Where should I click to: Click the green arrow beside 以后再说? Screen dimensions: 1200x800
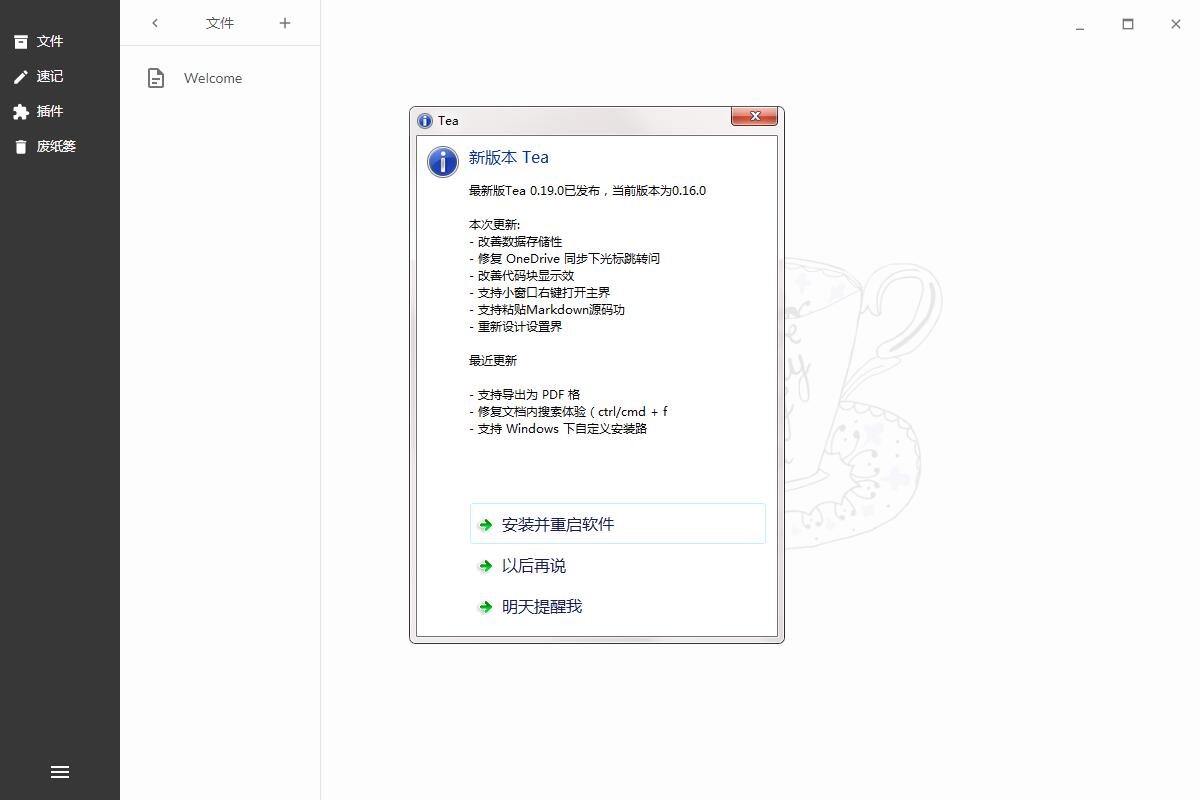point(485,566)
